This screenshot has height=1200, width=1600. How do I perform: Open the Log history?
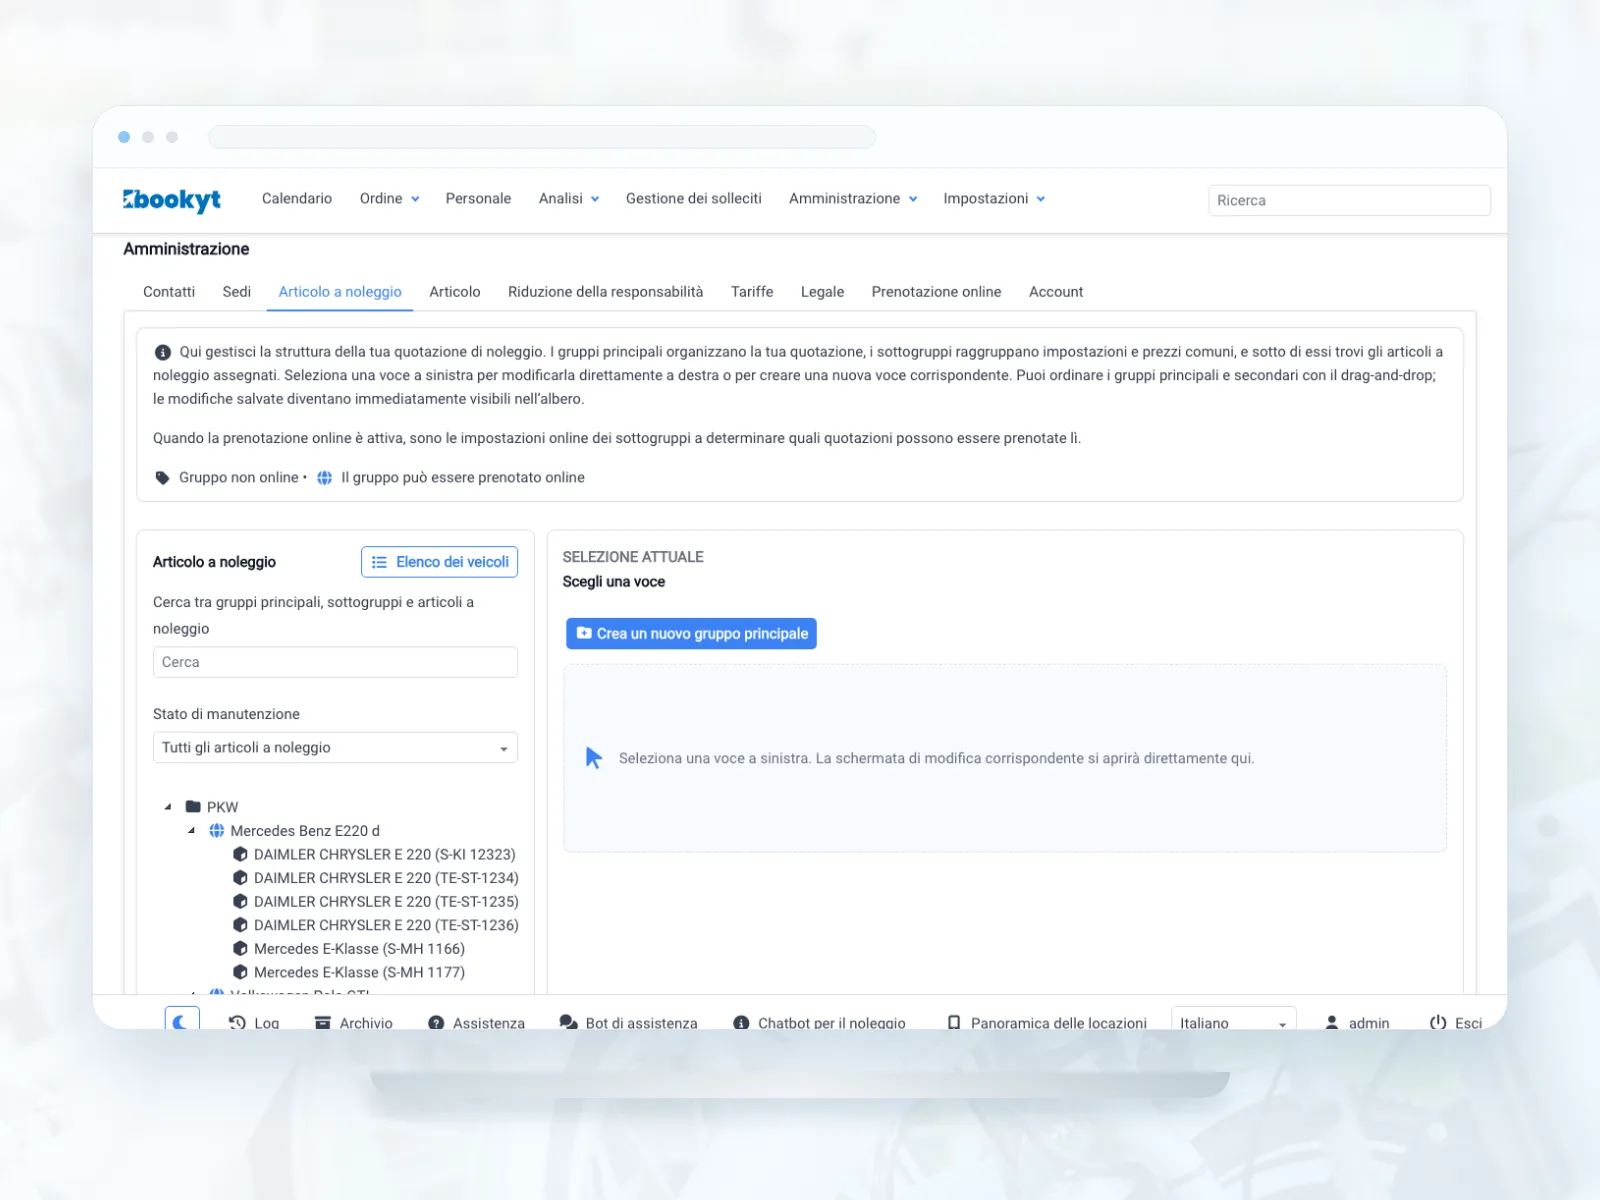pyautogui.click(x=254, y=1023)
